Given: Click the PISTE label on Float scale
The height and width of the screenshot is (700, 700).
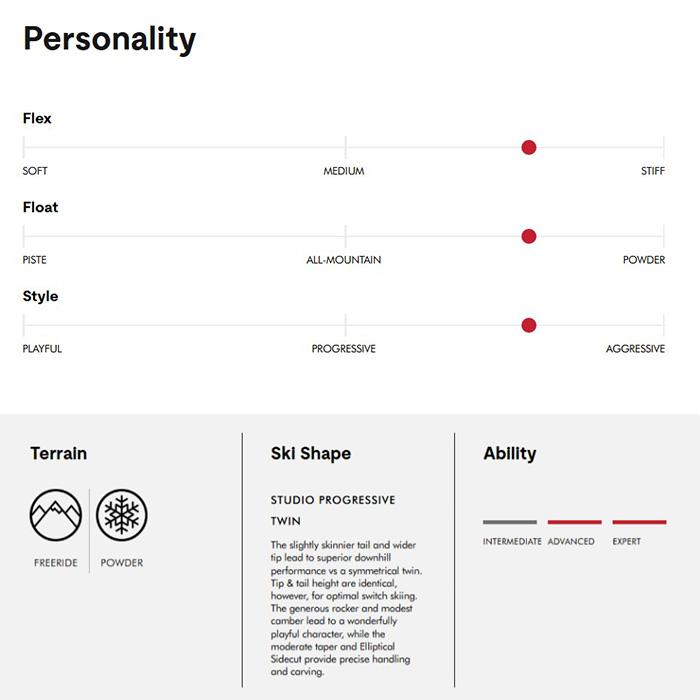Looking at the screenshot, I should [34, 260].
